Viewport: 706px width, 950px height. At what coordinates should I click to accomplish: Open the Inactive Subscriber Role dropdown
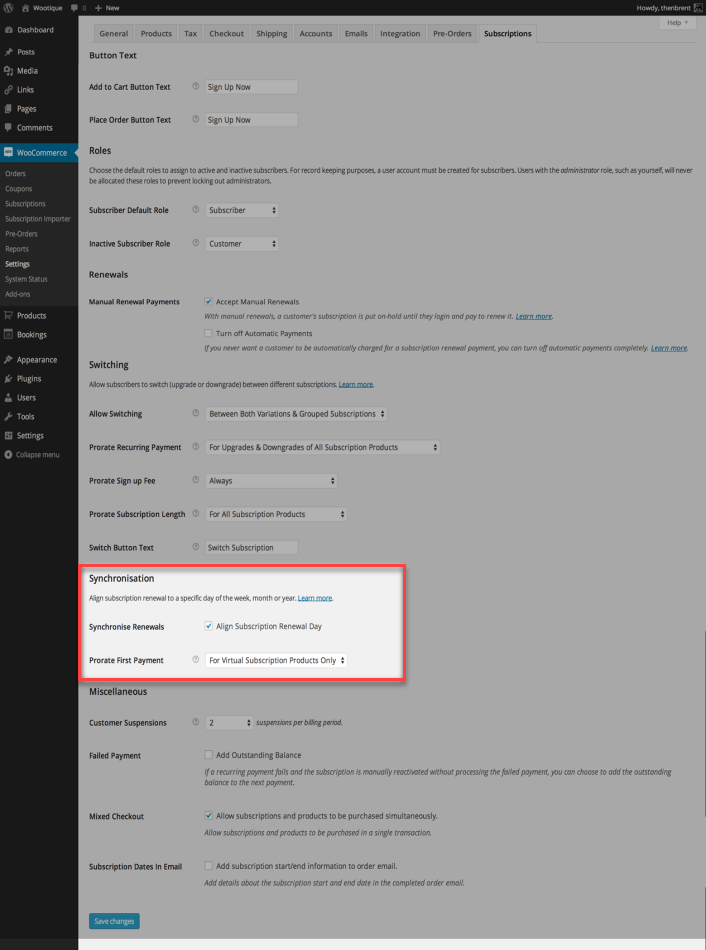tap(241, 244)
